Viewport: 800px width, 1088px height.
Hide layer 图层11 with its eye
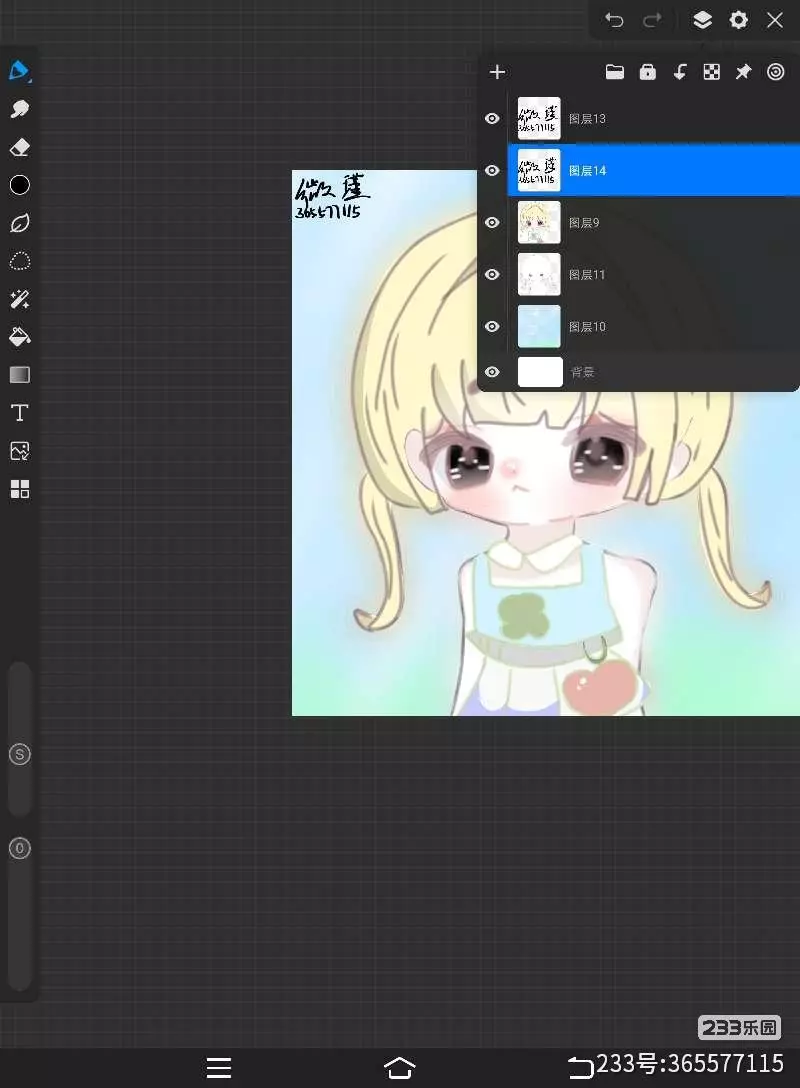[492, 275]
